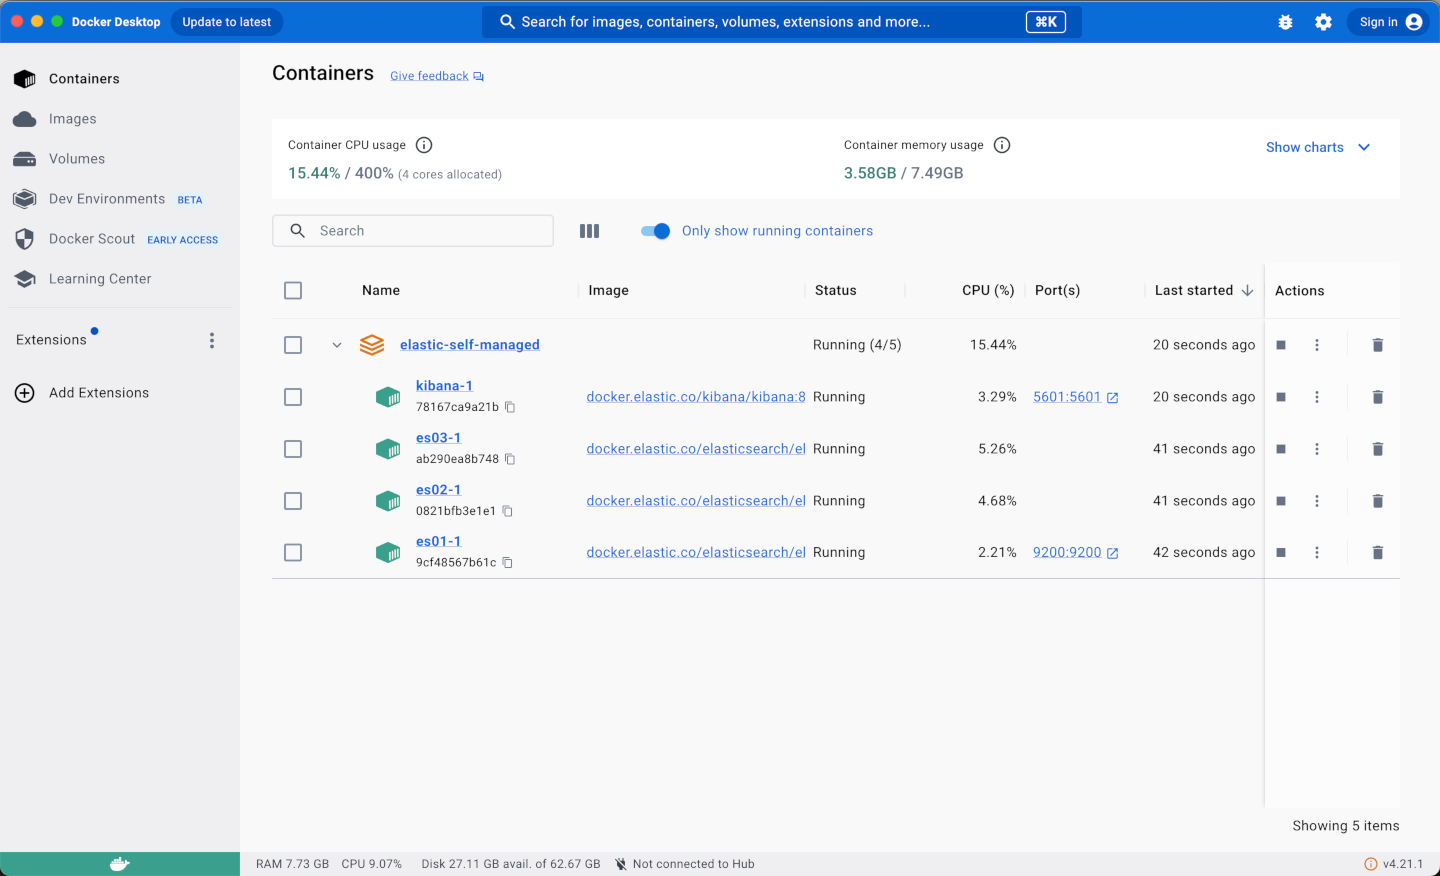1440x876 pixels.
Task: Go to Containers in sidebar
Action: 120,79
